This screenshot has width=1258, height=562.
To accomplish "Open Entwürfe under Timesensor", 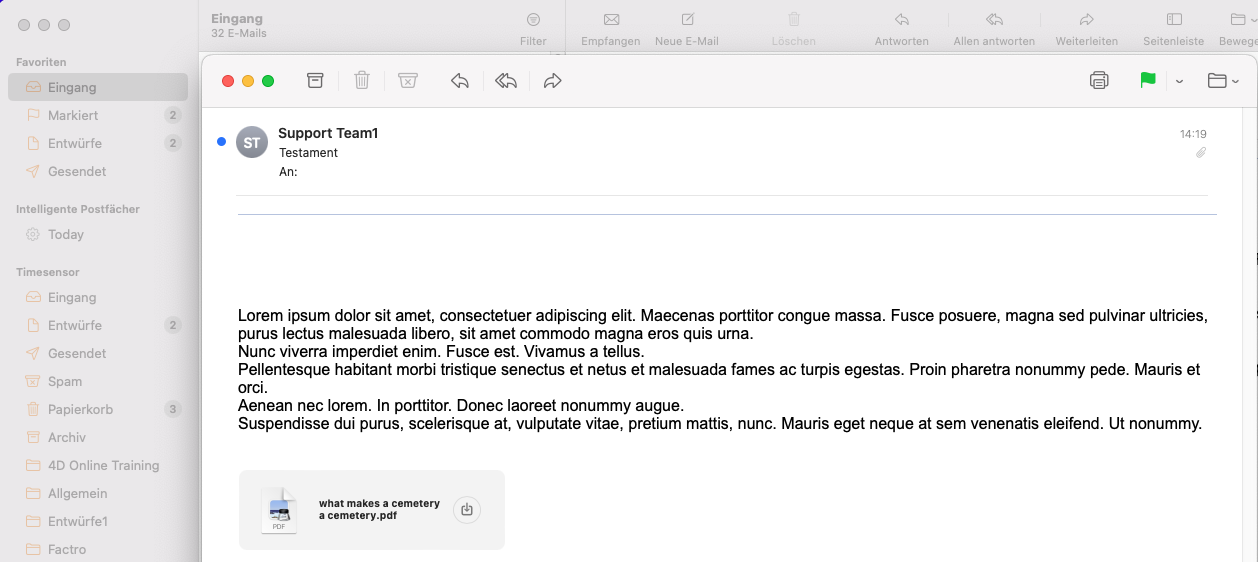I will (98, 325).
